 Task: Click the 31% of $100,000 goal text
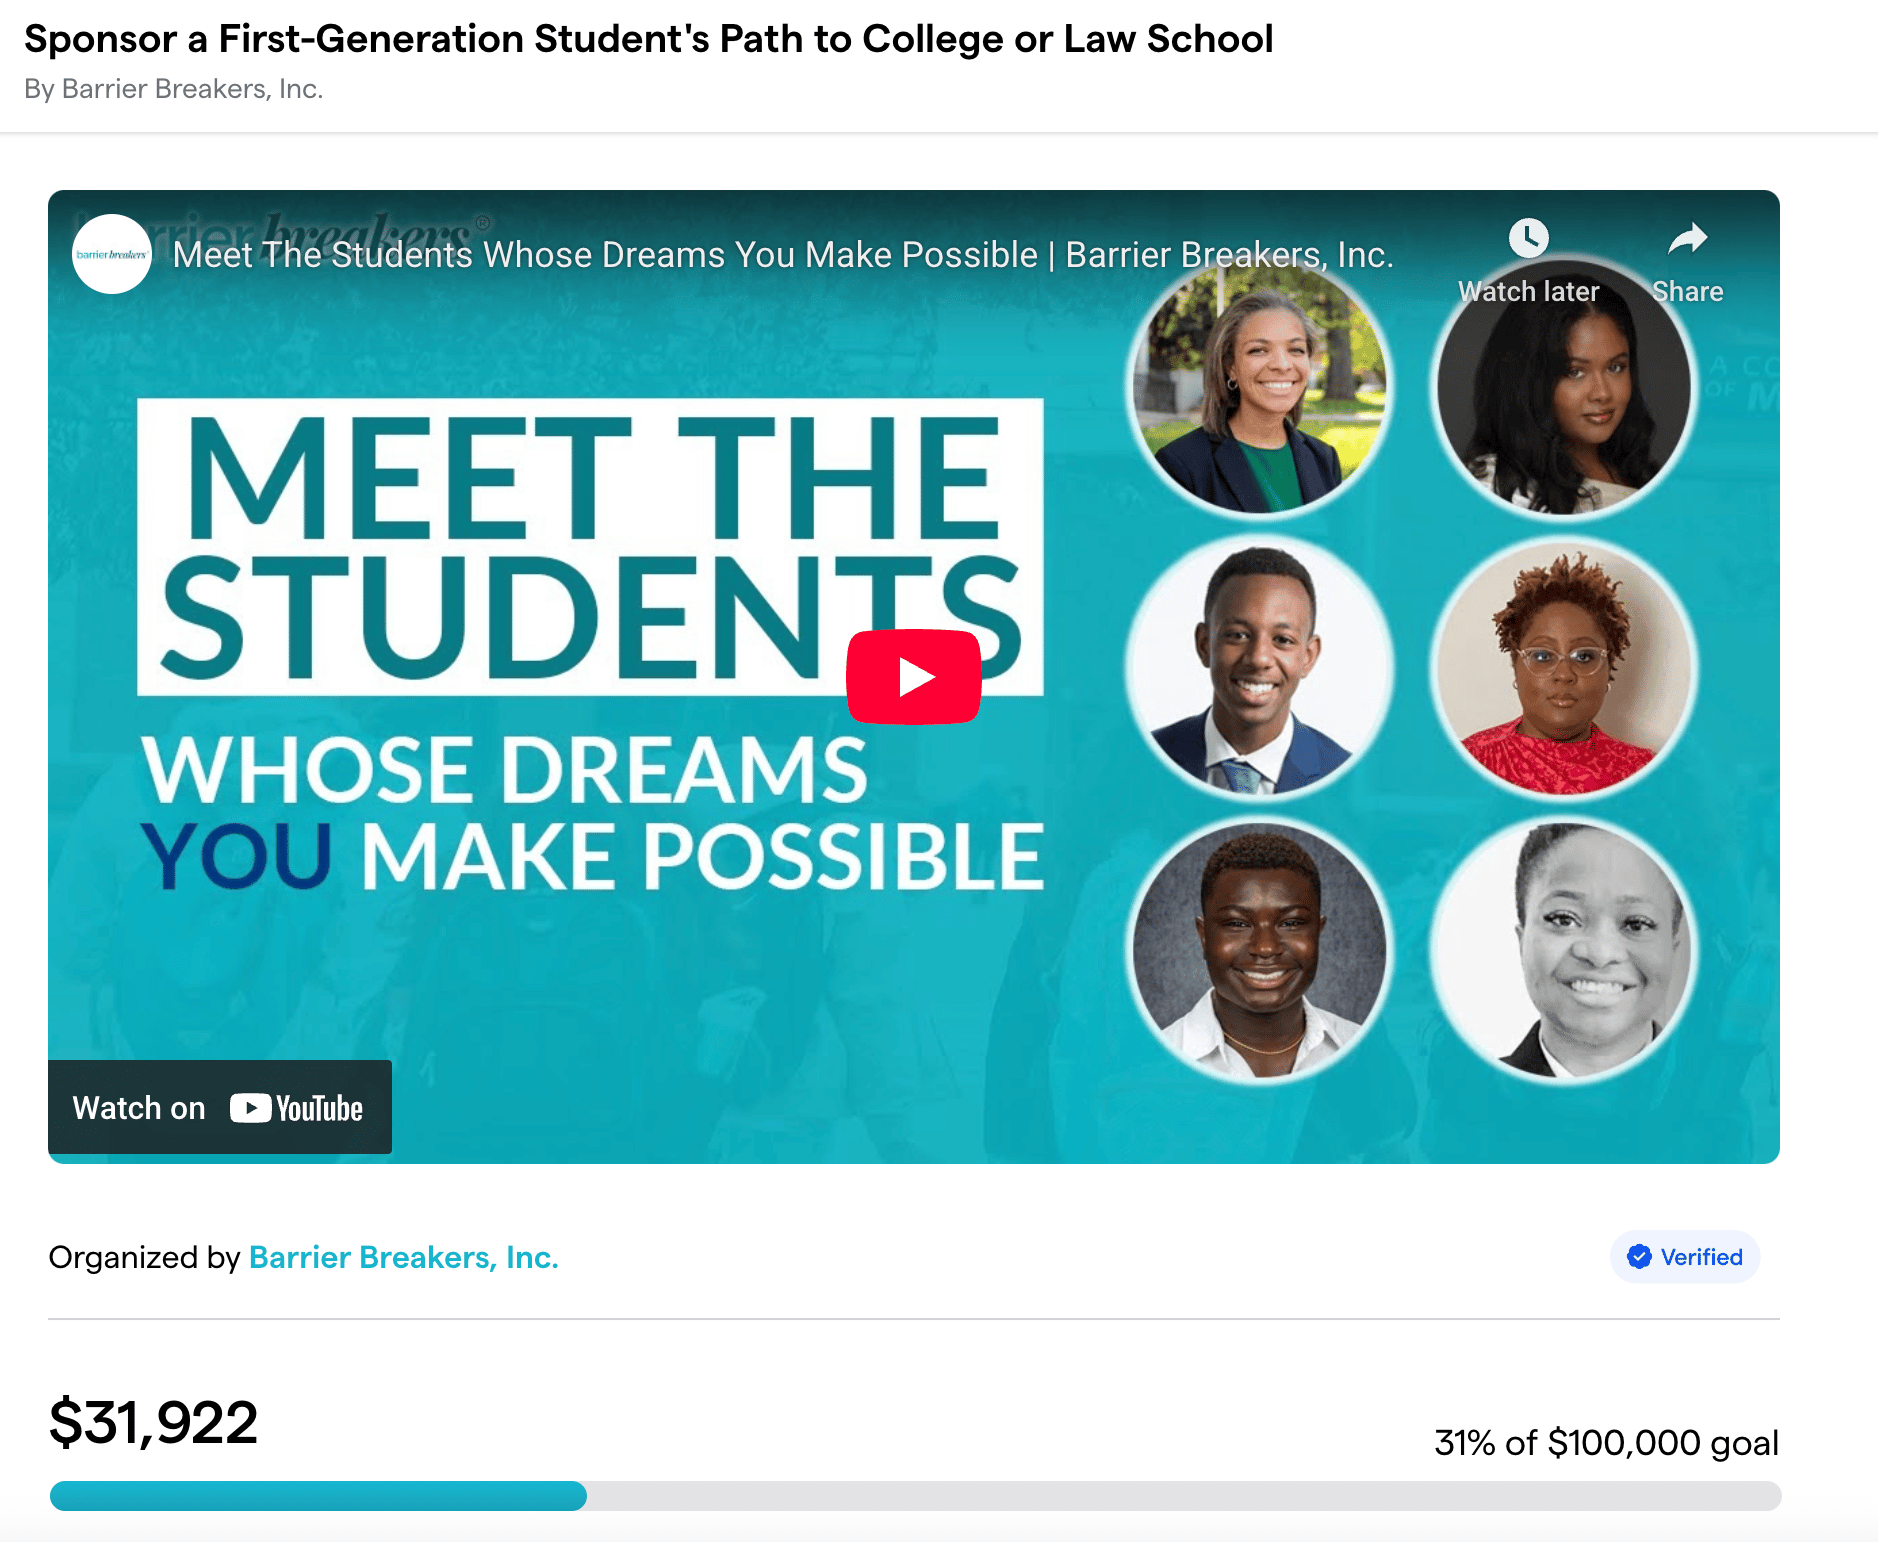pyautogui.click(x=1606, y=1443)
